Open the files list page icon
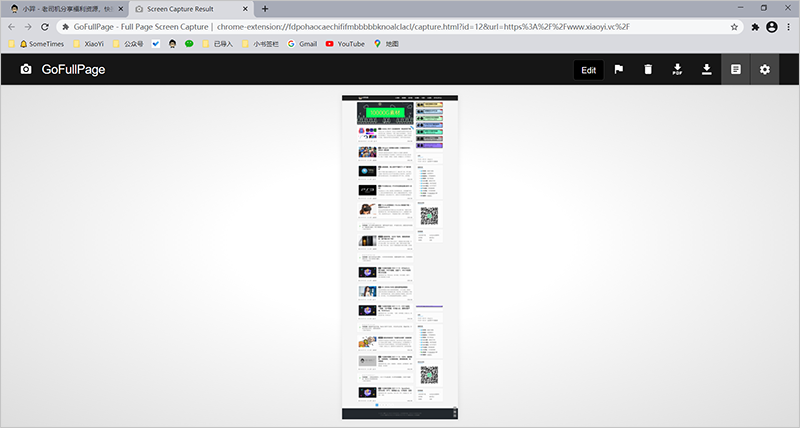This screenshot has height=428, width=800. [736, 69]
